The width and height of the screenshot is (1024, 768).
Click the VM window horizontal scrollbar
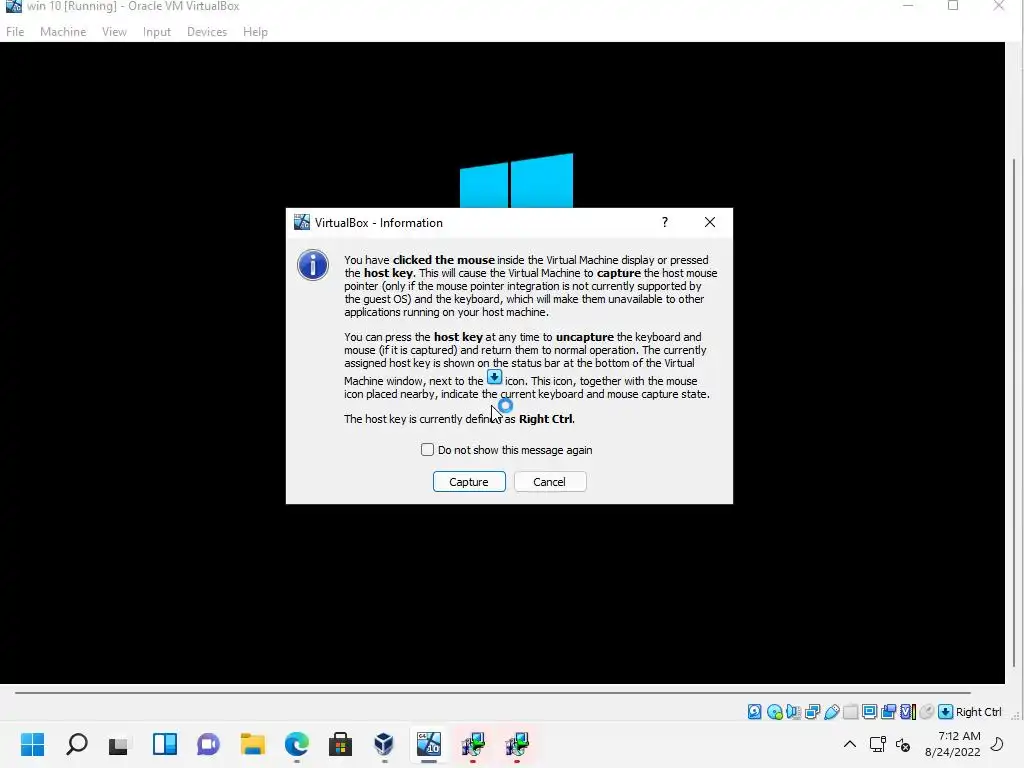492,692
